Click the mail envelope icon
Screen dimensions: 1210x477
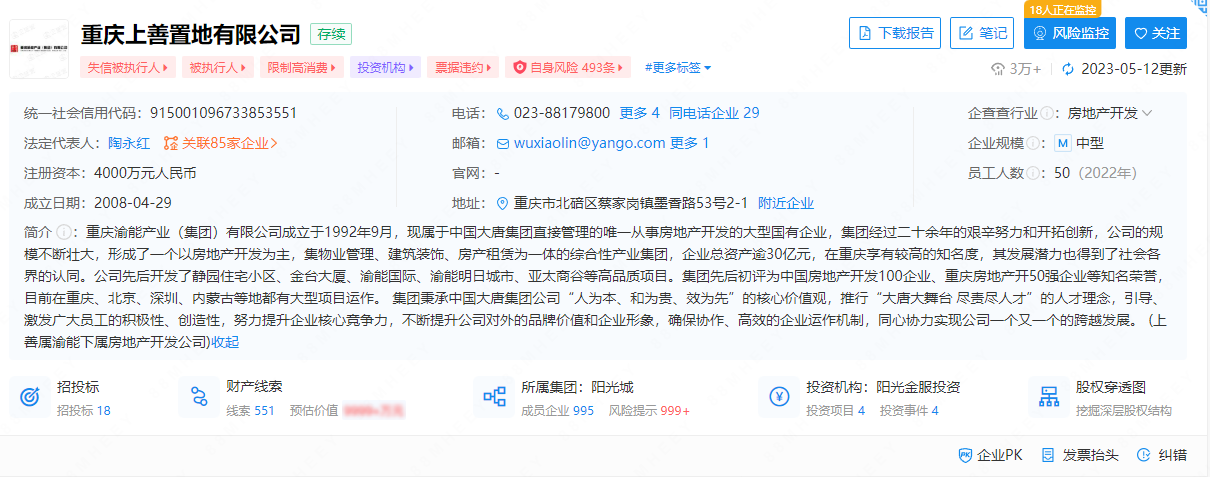(x=504, y=143)
